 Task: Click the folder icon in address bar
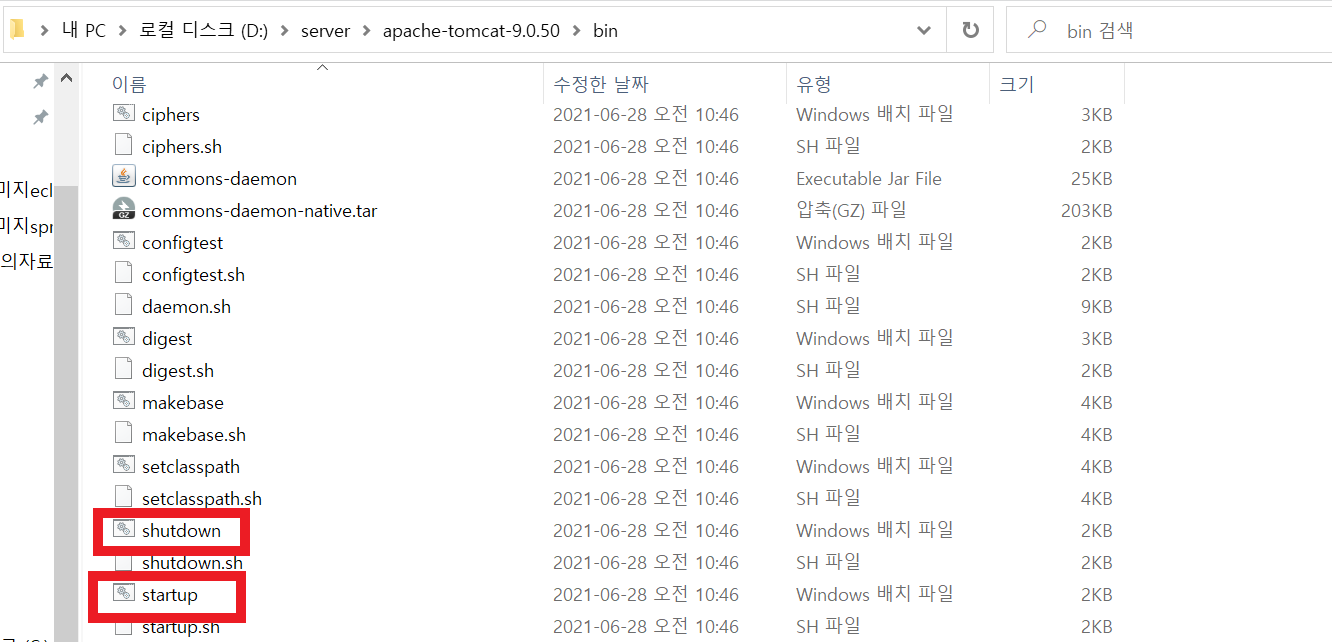pyautogui.click(x=16, y=30)
